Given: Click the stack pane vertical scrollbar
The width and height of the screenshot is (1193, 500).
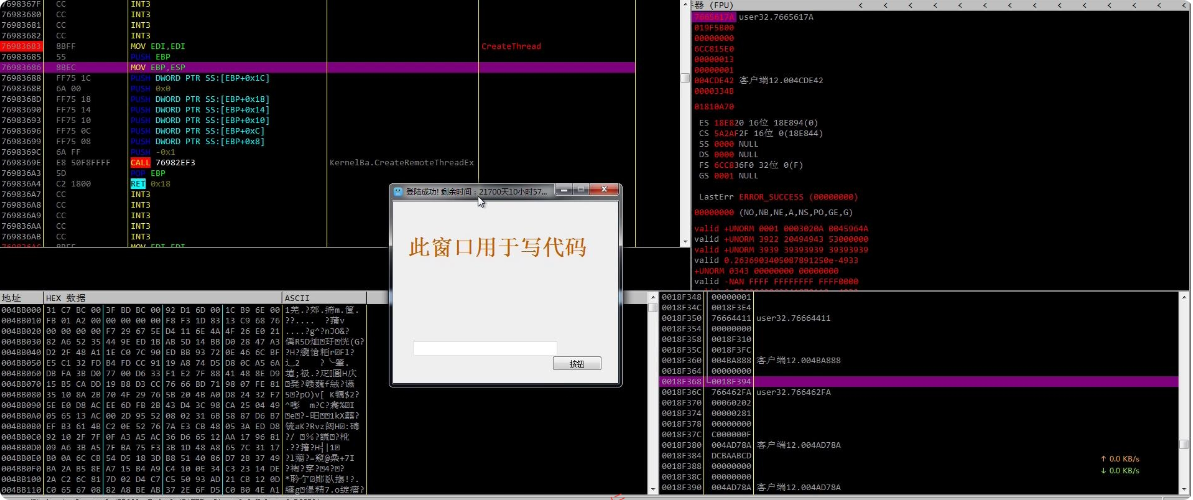Looking at the screenshot, I should point(1186,391).
